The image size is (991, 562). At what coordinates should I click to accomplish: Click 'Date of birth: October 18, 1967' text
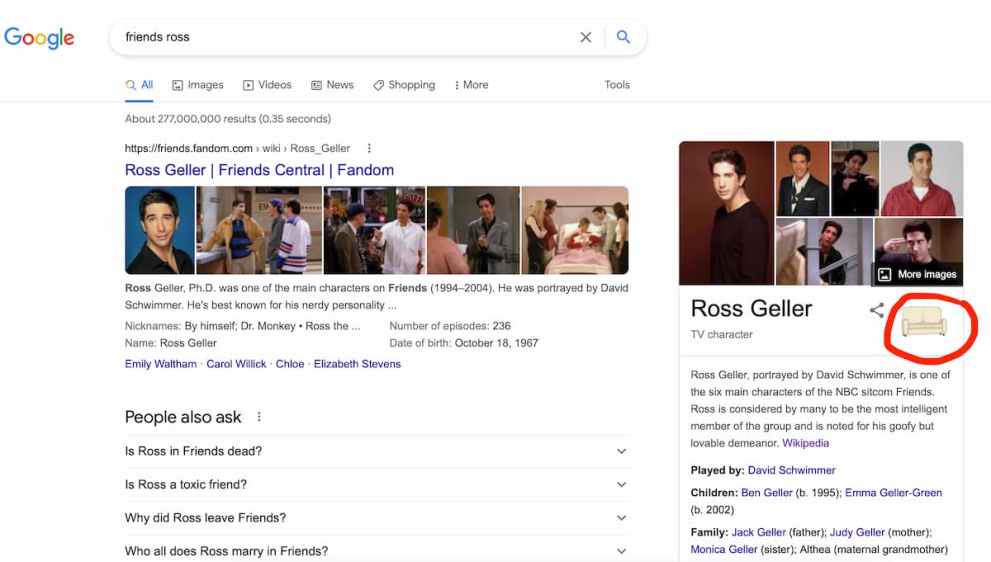click(x=463, y=343)
